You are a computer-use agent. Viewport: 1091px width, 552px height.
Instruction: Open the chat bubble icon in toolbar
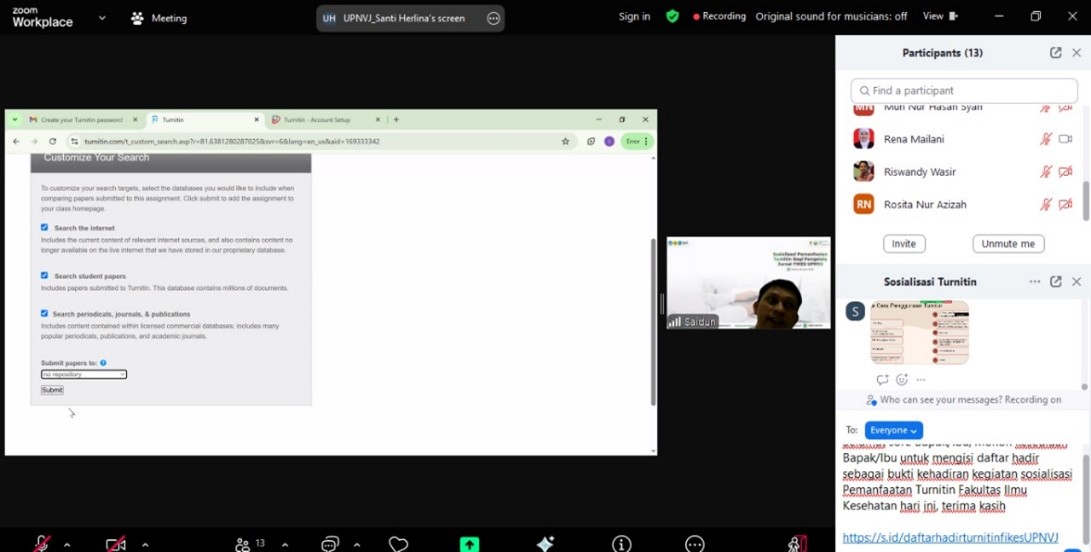(x=330, y=544)
